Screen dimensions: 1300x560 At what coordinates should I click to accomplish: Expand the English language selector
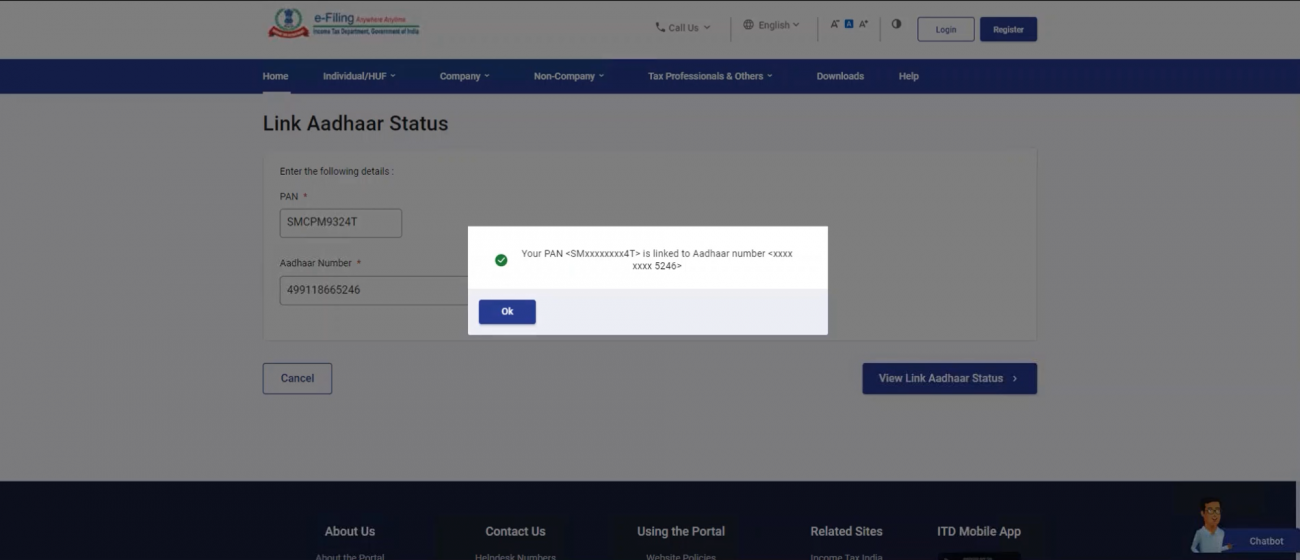(771, 25)
